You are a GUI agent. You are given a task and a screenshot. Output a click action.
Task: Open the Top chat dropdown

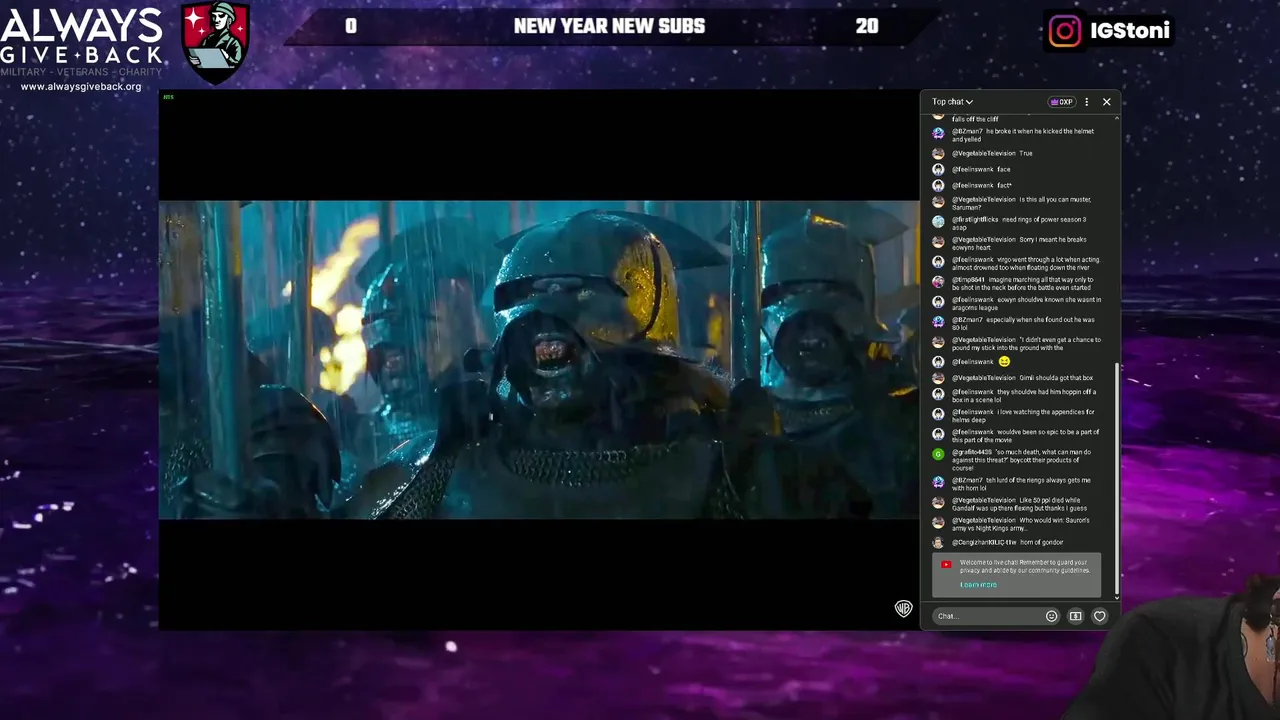pos(952,101)
